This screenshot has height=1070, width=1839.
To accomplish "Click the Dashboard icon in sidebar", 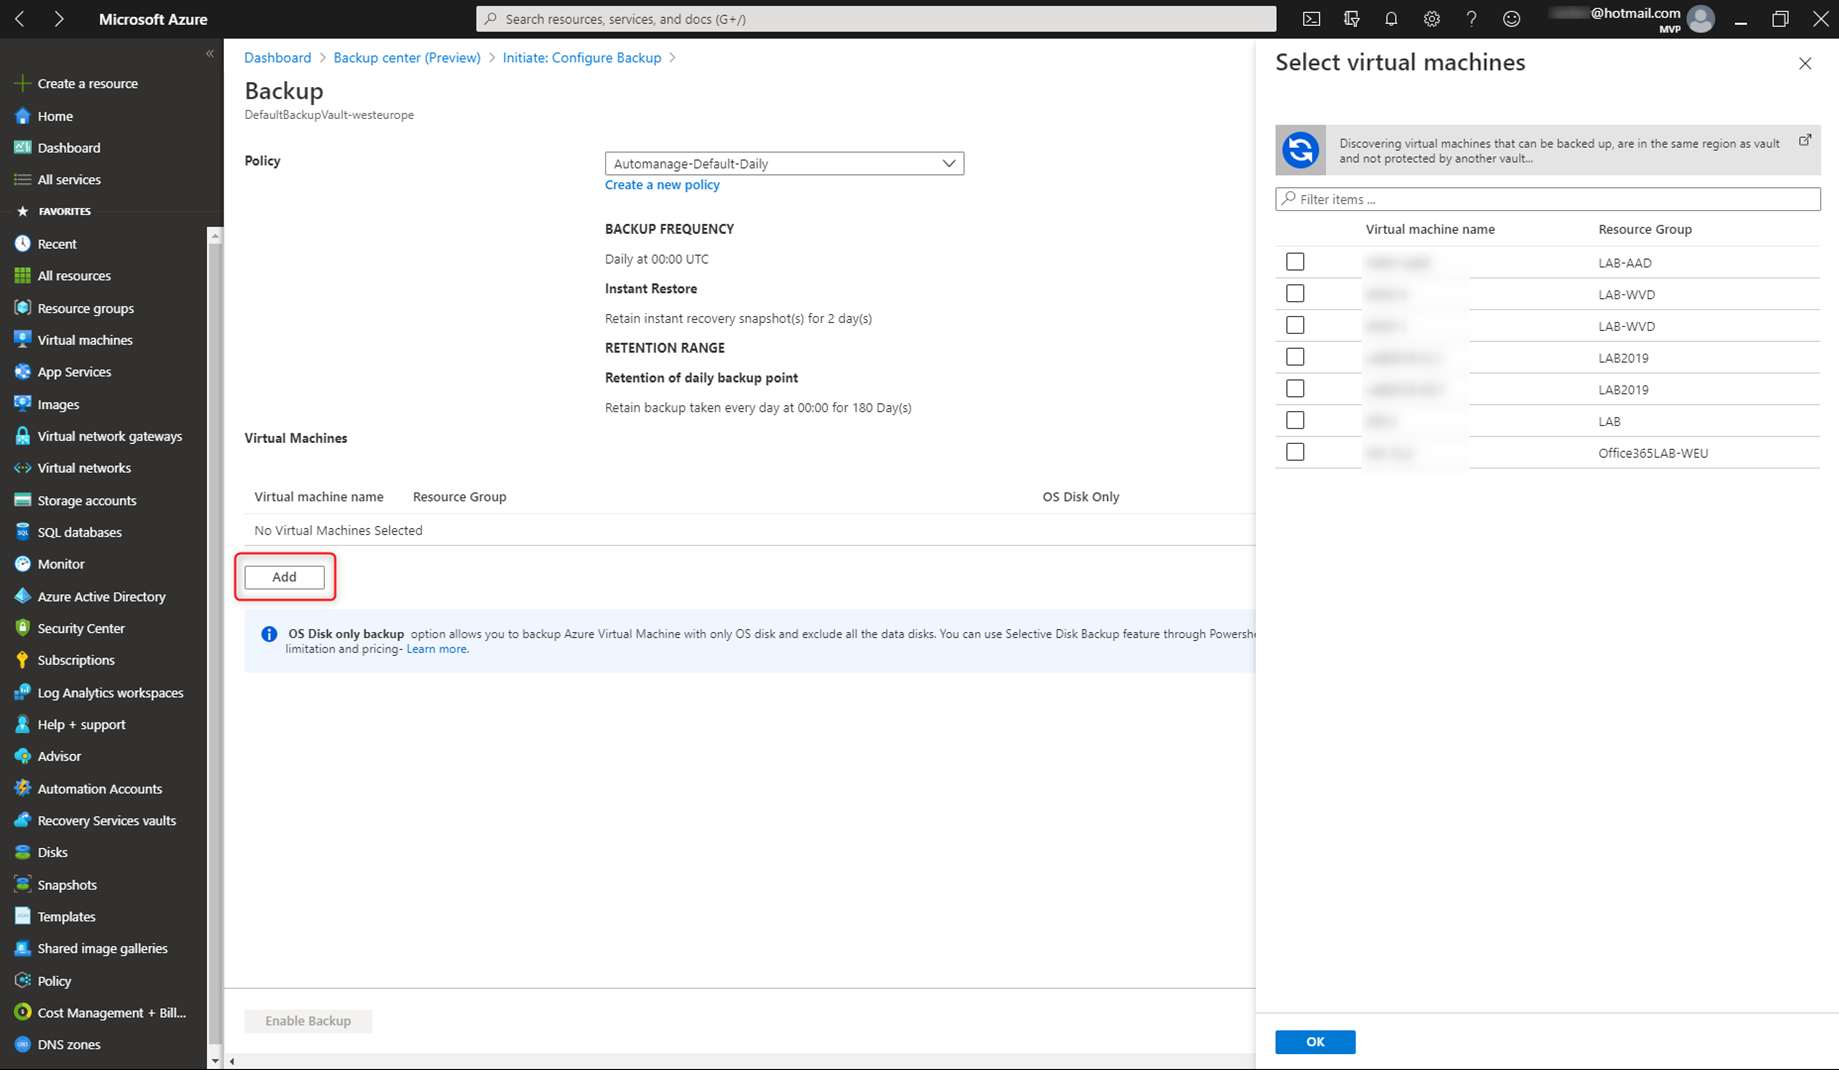I will pos(22,147).
